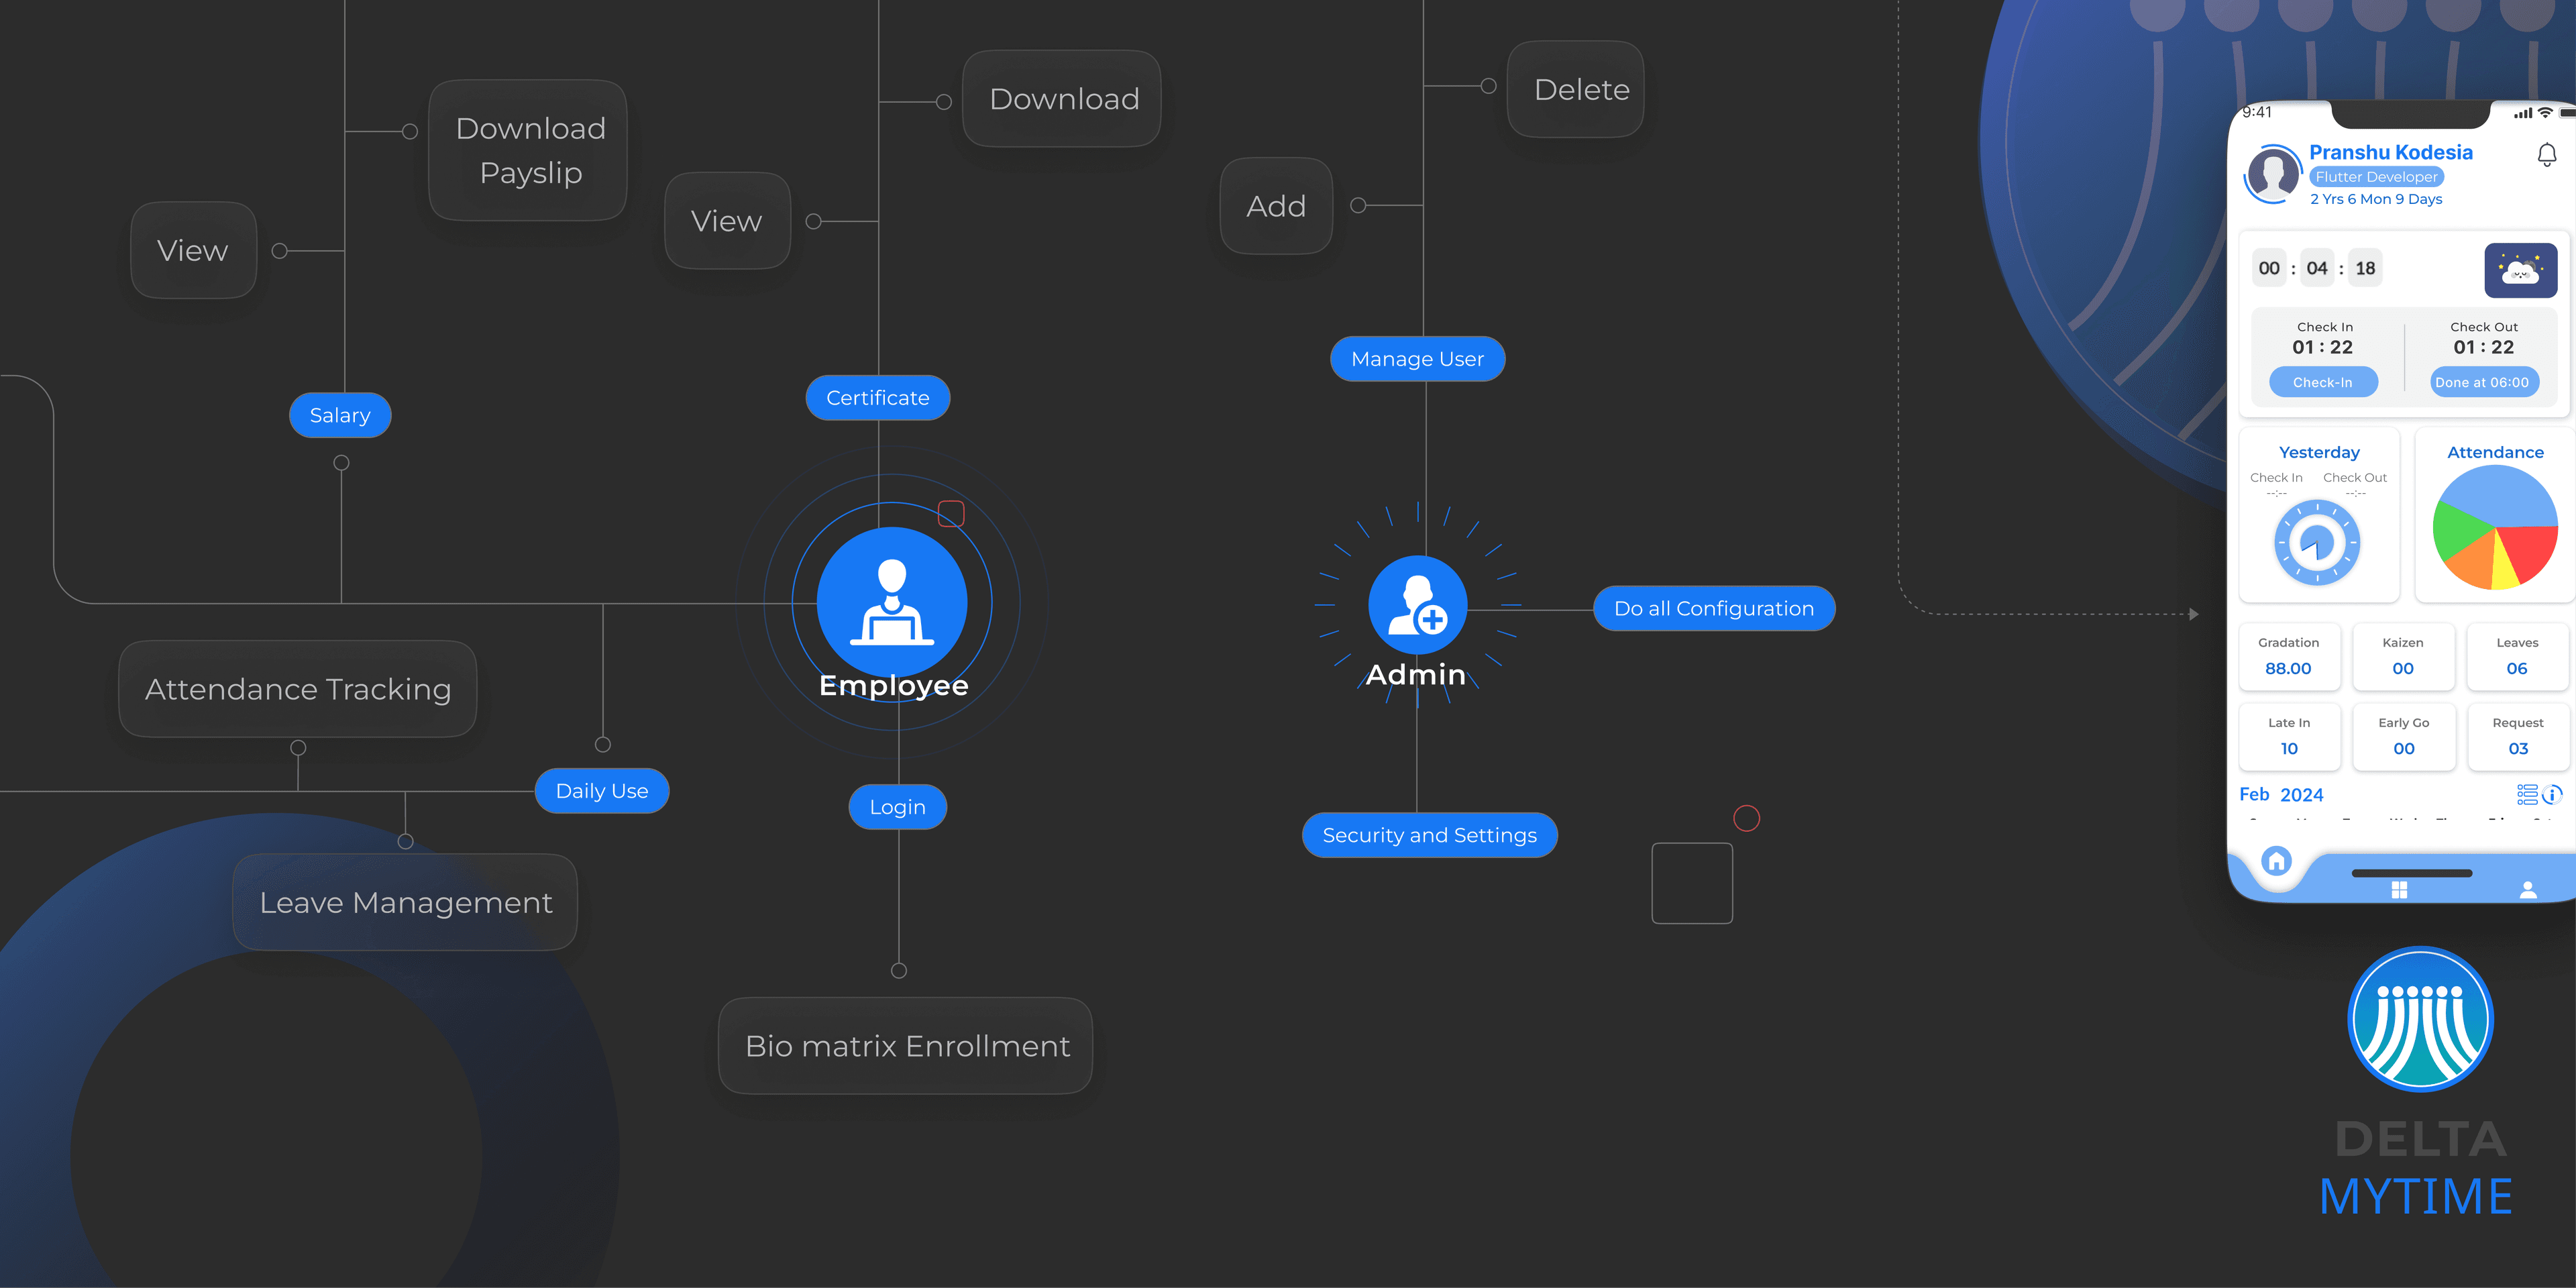Toggle the Done at 06:00 check-out status

pyautogui.click(x=2484, y=381)
